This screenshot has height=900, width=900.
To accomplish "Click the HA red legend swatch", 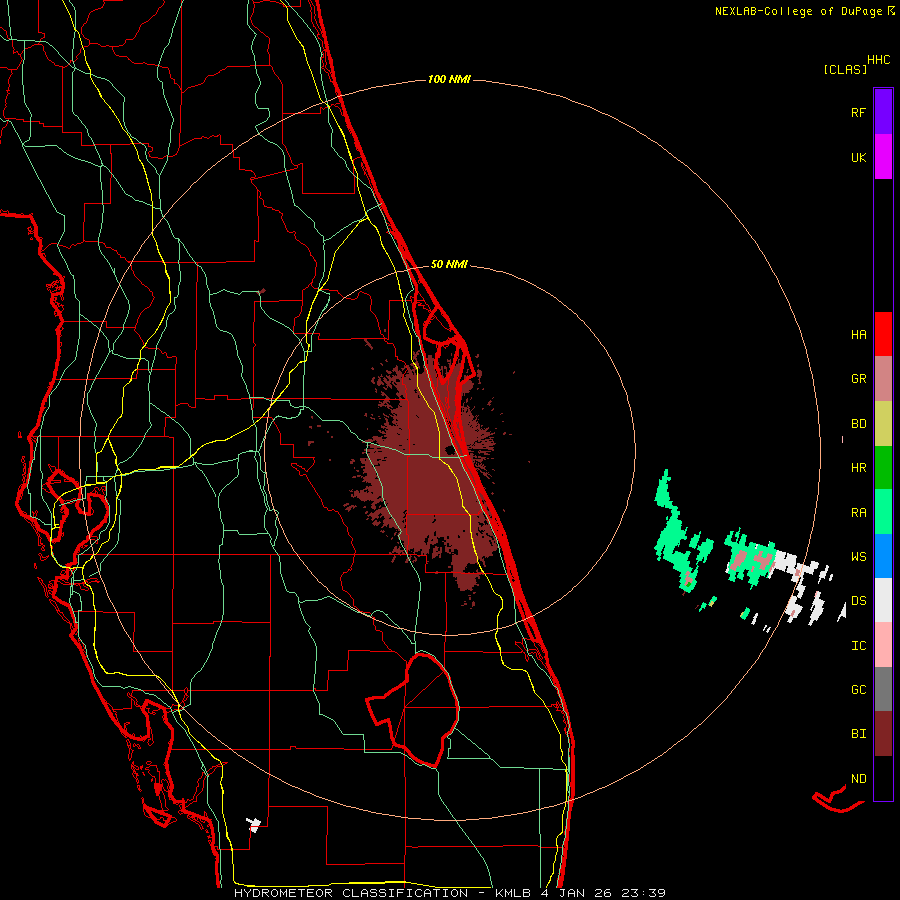I will (883, 334).
